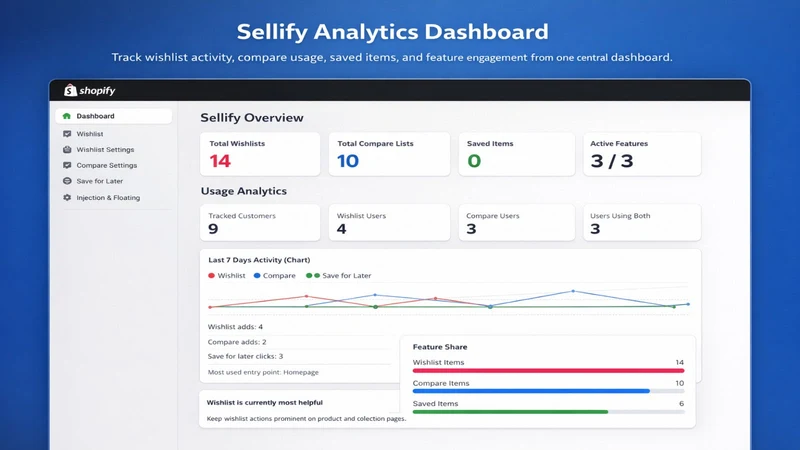Click the Compare Users card

click(516, 222)
